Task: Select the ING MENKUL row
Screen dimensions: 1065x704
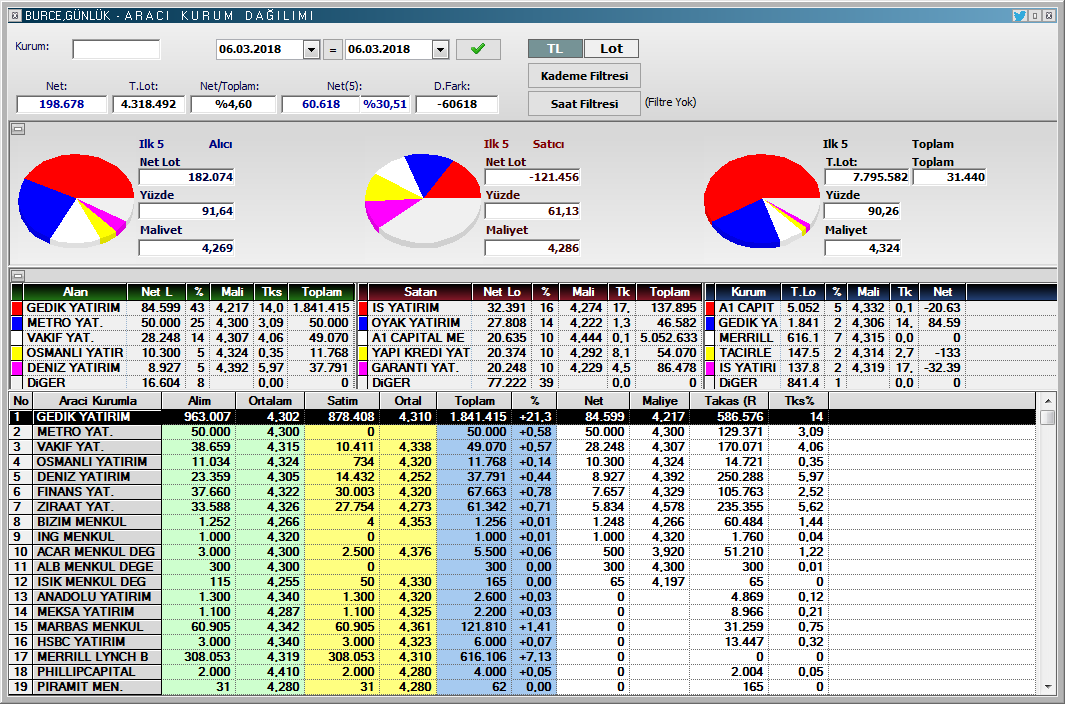Action: click(521, 536)
